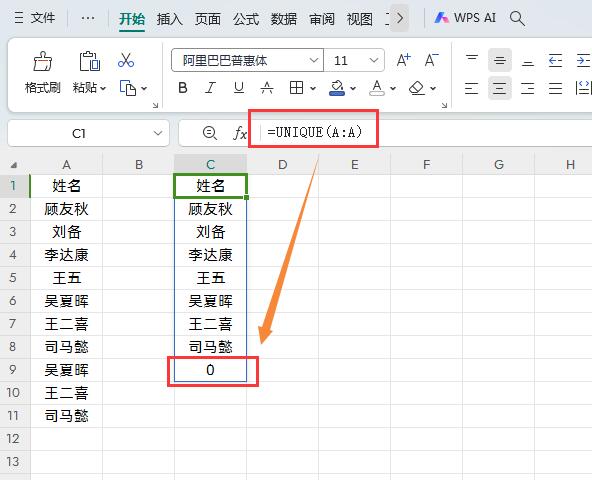
Task: Open the font name dropdown
Action: [x=313, y=60]
